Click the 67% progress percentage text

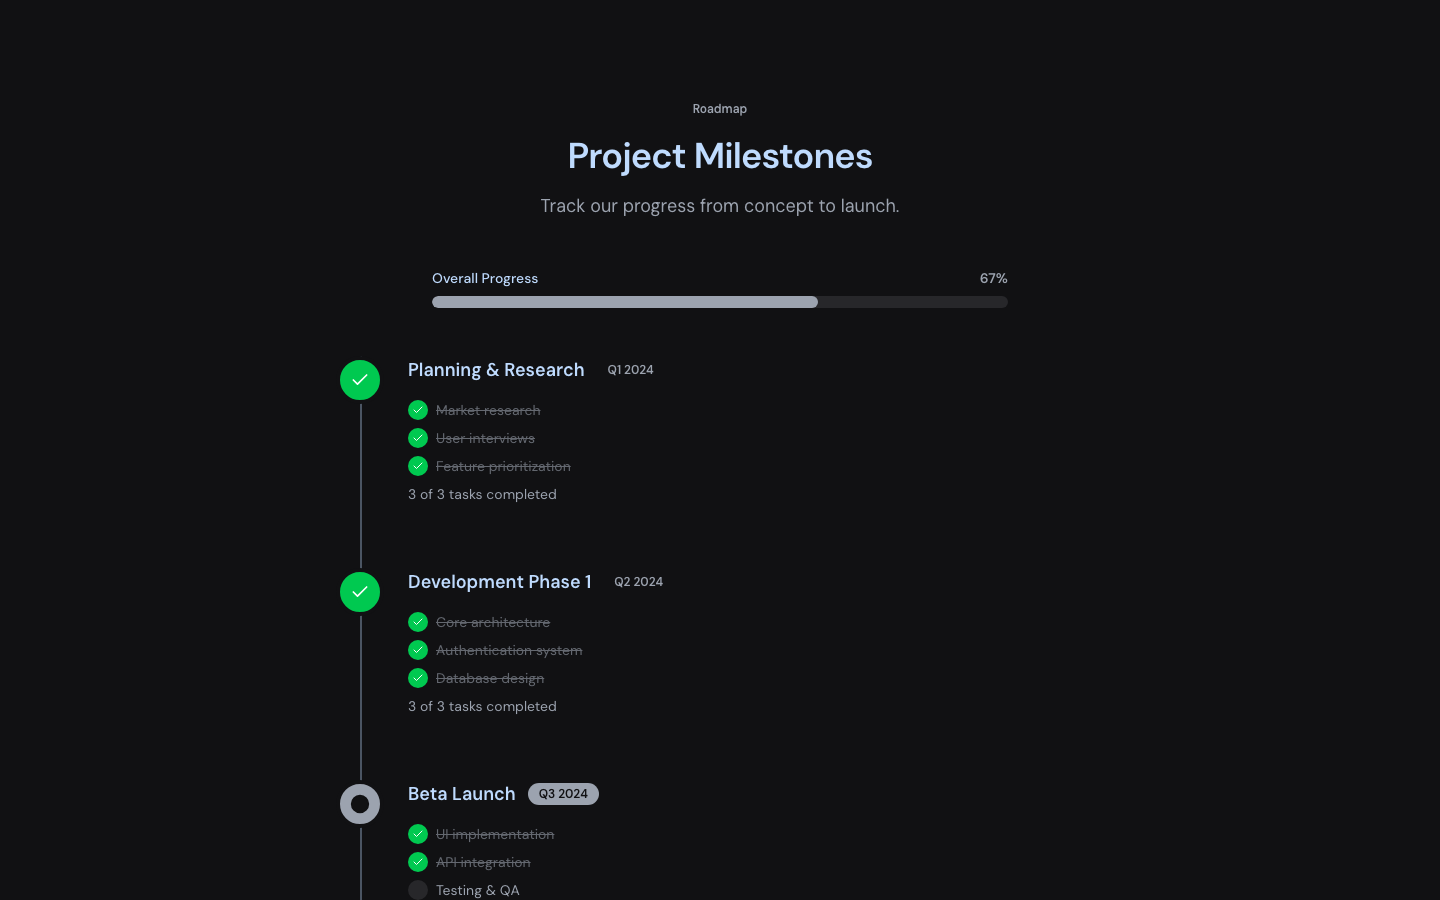tap(993, 279)
